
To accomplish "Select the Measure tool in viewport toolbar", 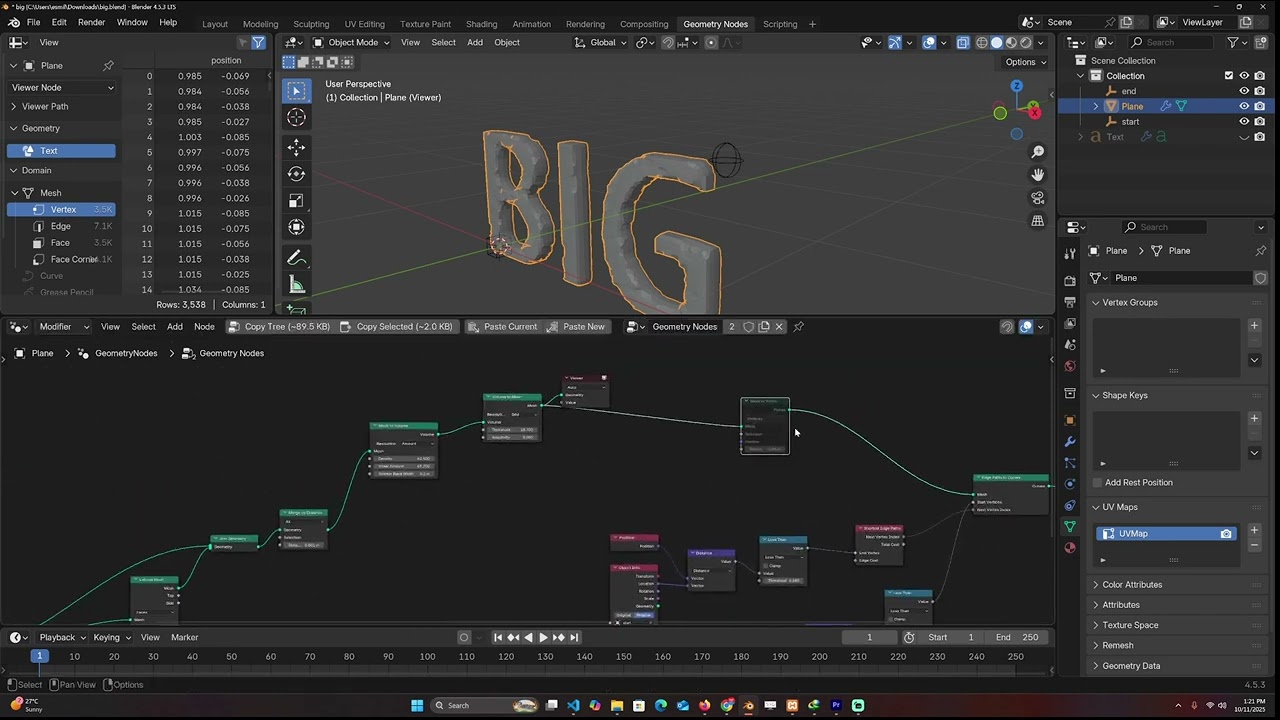I will pos(296,285).
